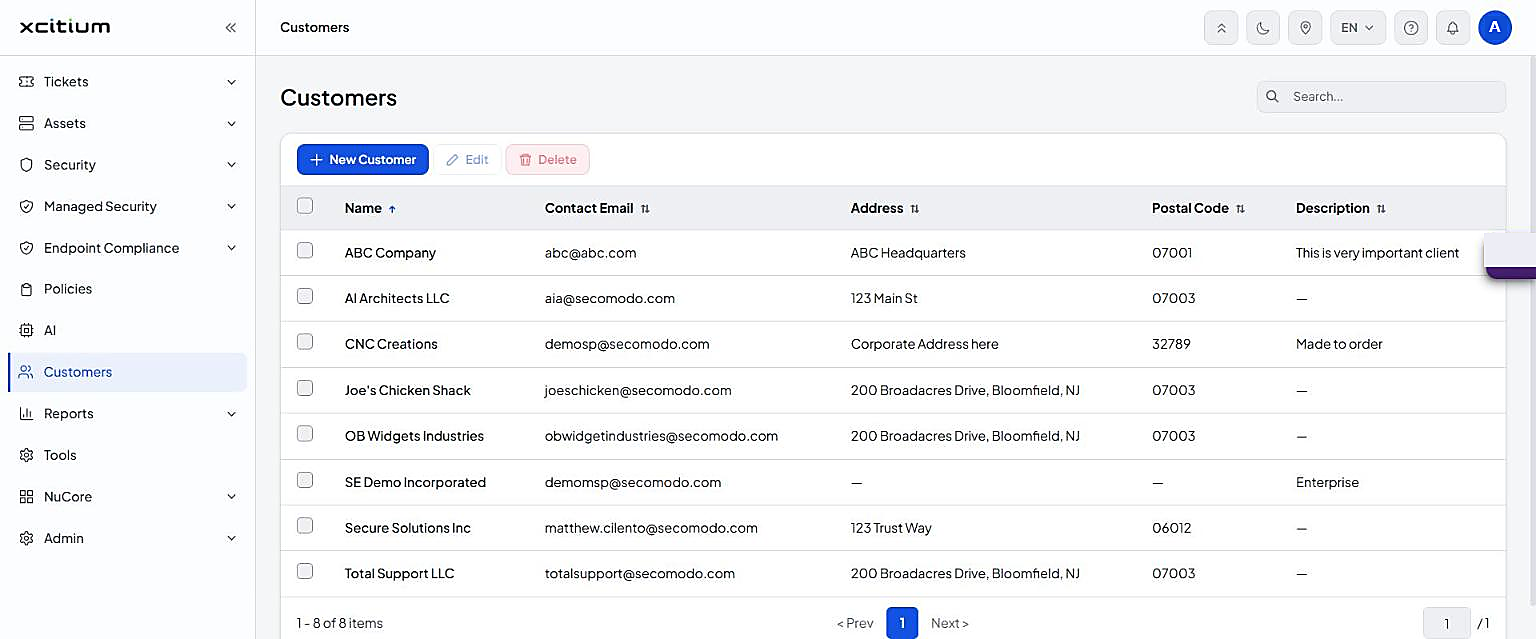1536x639 pixels.
Task: Collapse the sidebar with the double-chevron icon
Action: (x=231, y=27)
